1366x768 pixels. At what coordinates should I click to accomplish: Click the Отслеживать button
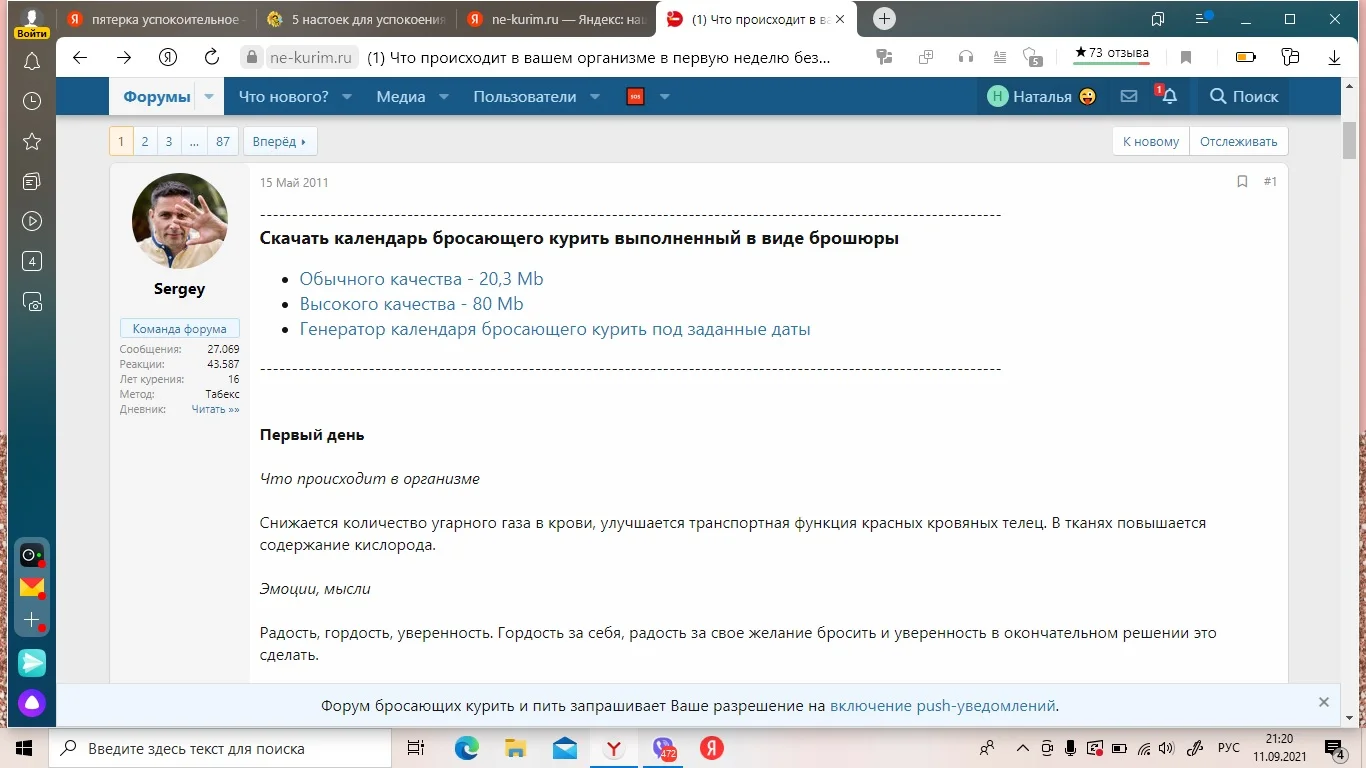point(1239,141)
